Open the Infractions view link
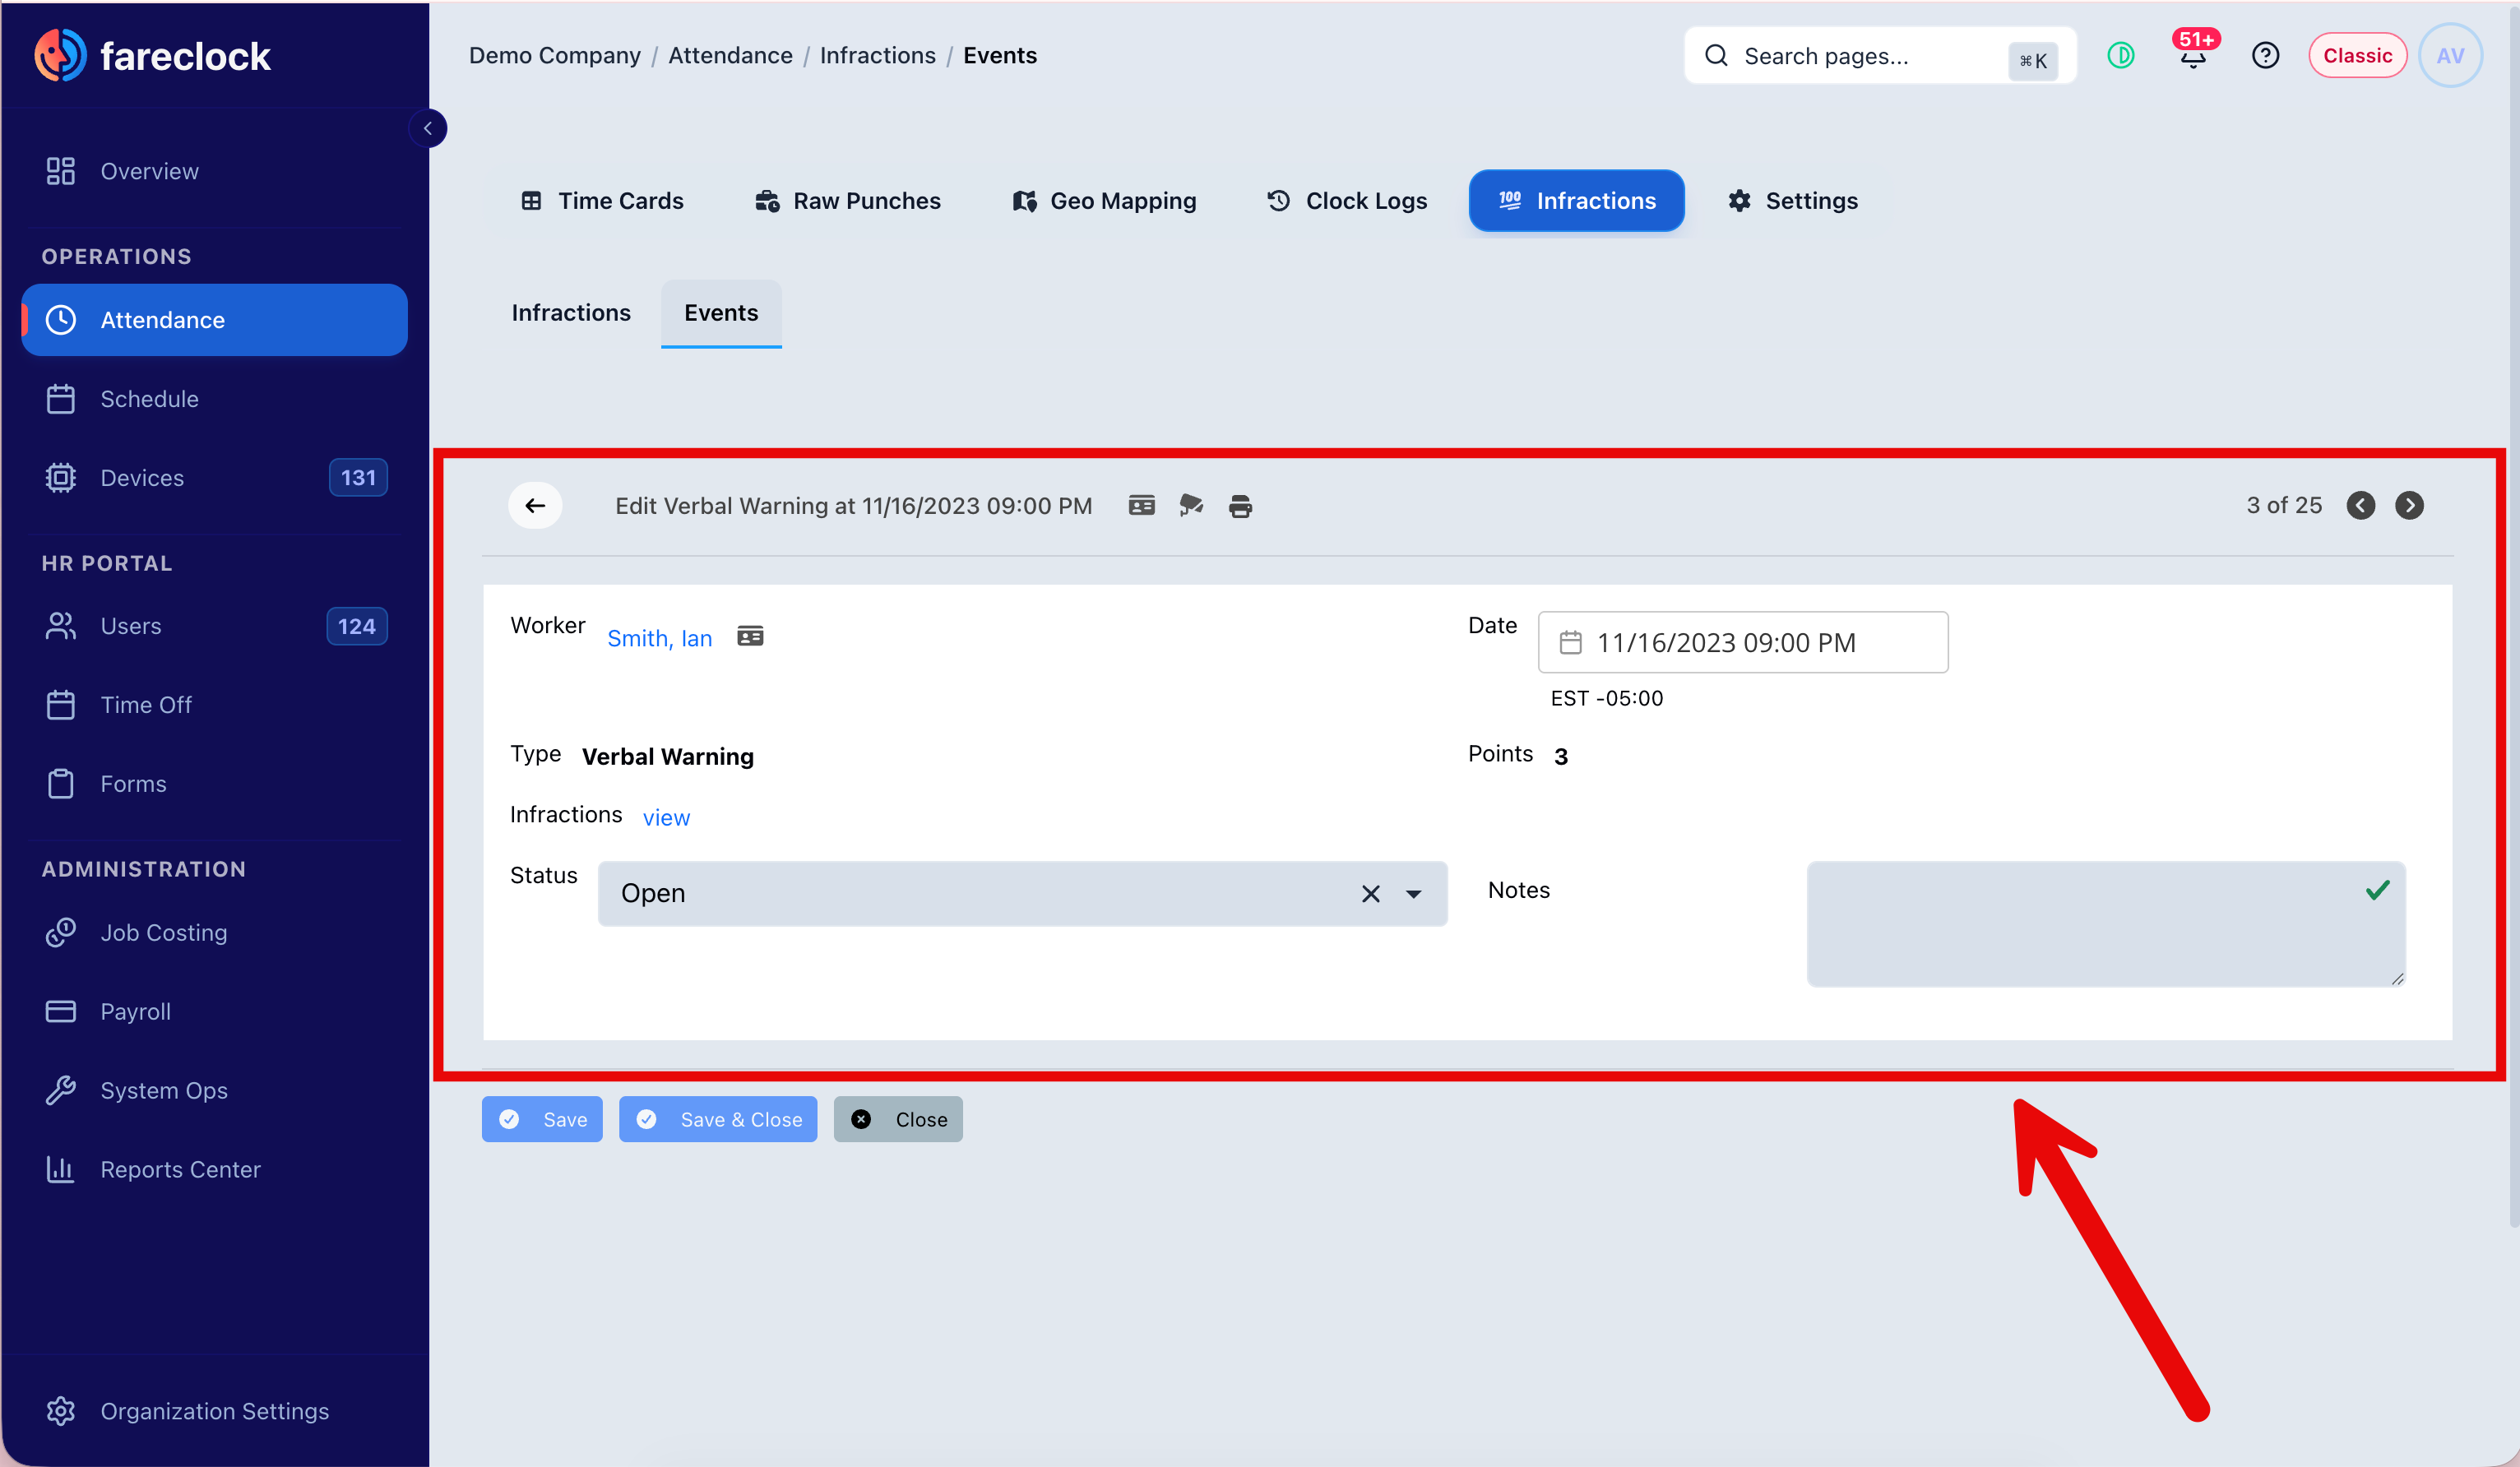This screenshot has width=2520, height=1467. pos(666,818)
